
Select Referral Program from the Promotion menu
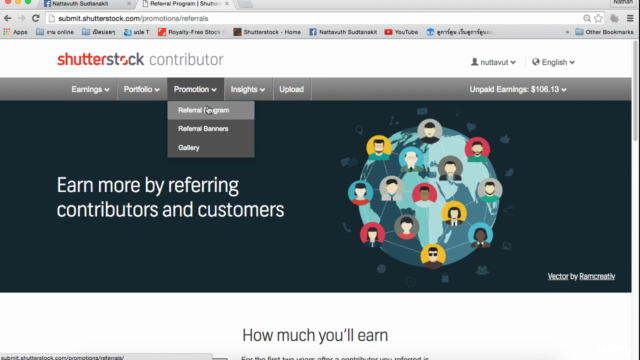[211, 110]
